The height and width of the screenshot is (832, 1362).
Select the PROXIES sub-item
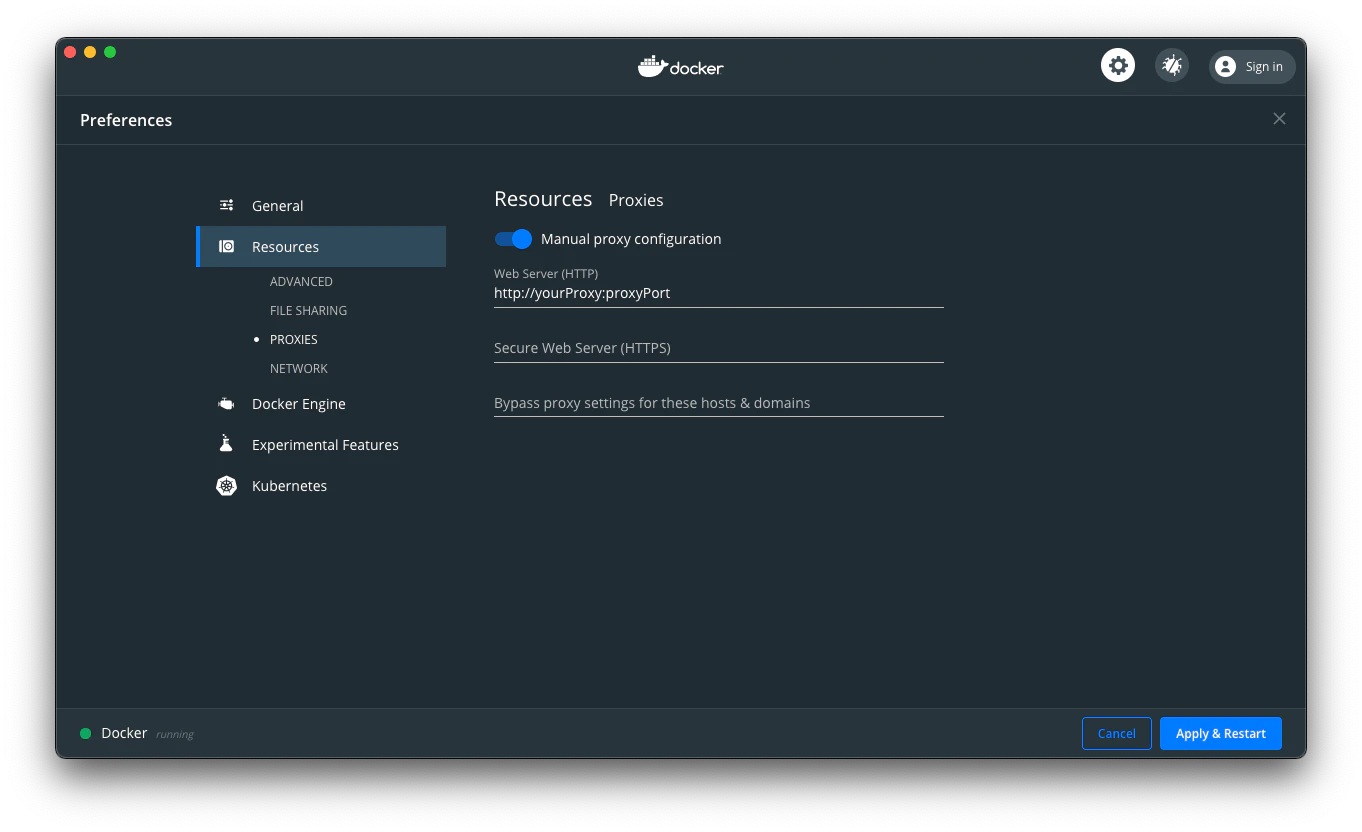pyautogui.click(x=294, y=340)
